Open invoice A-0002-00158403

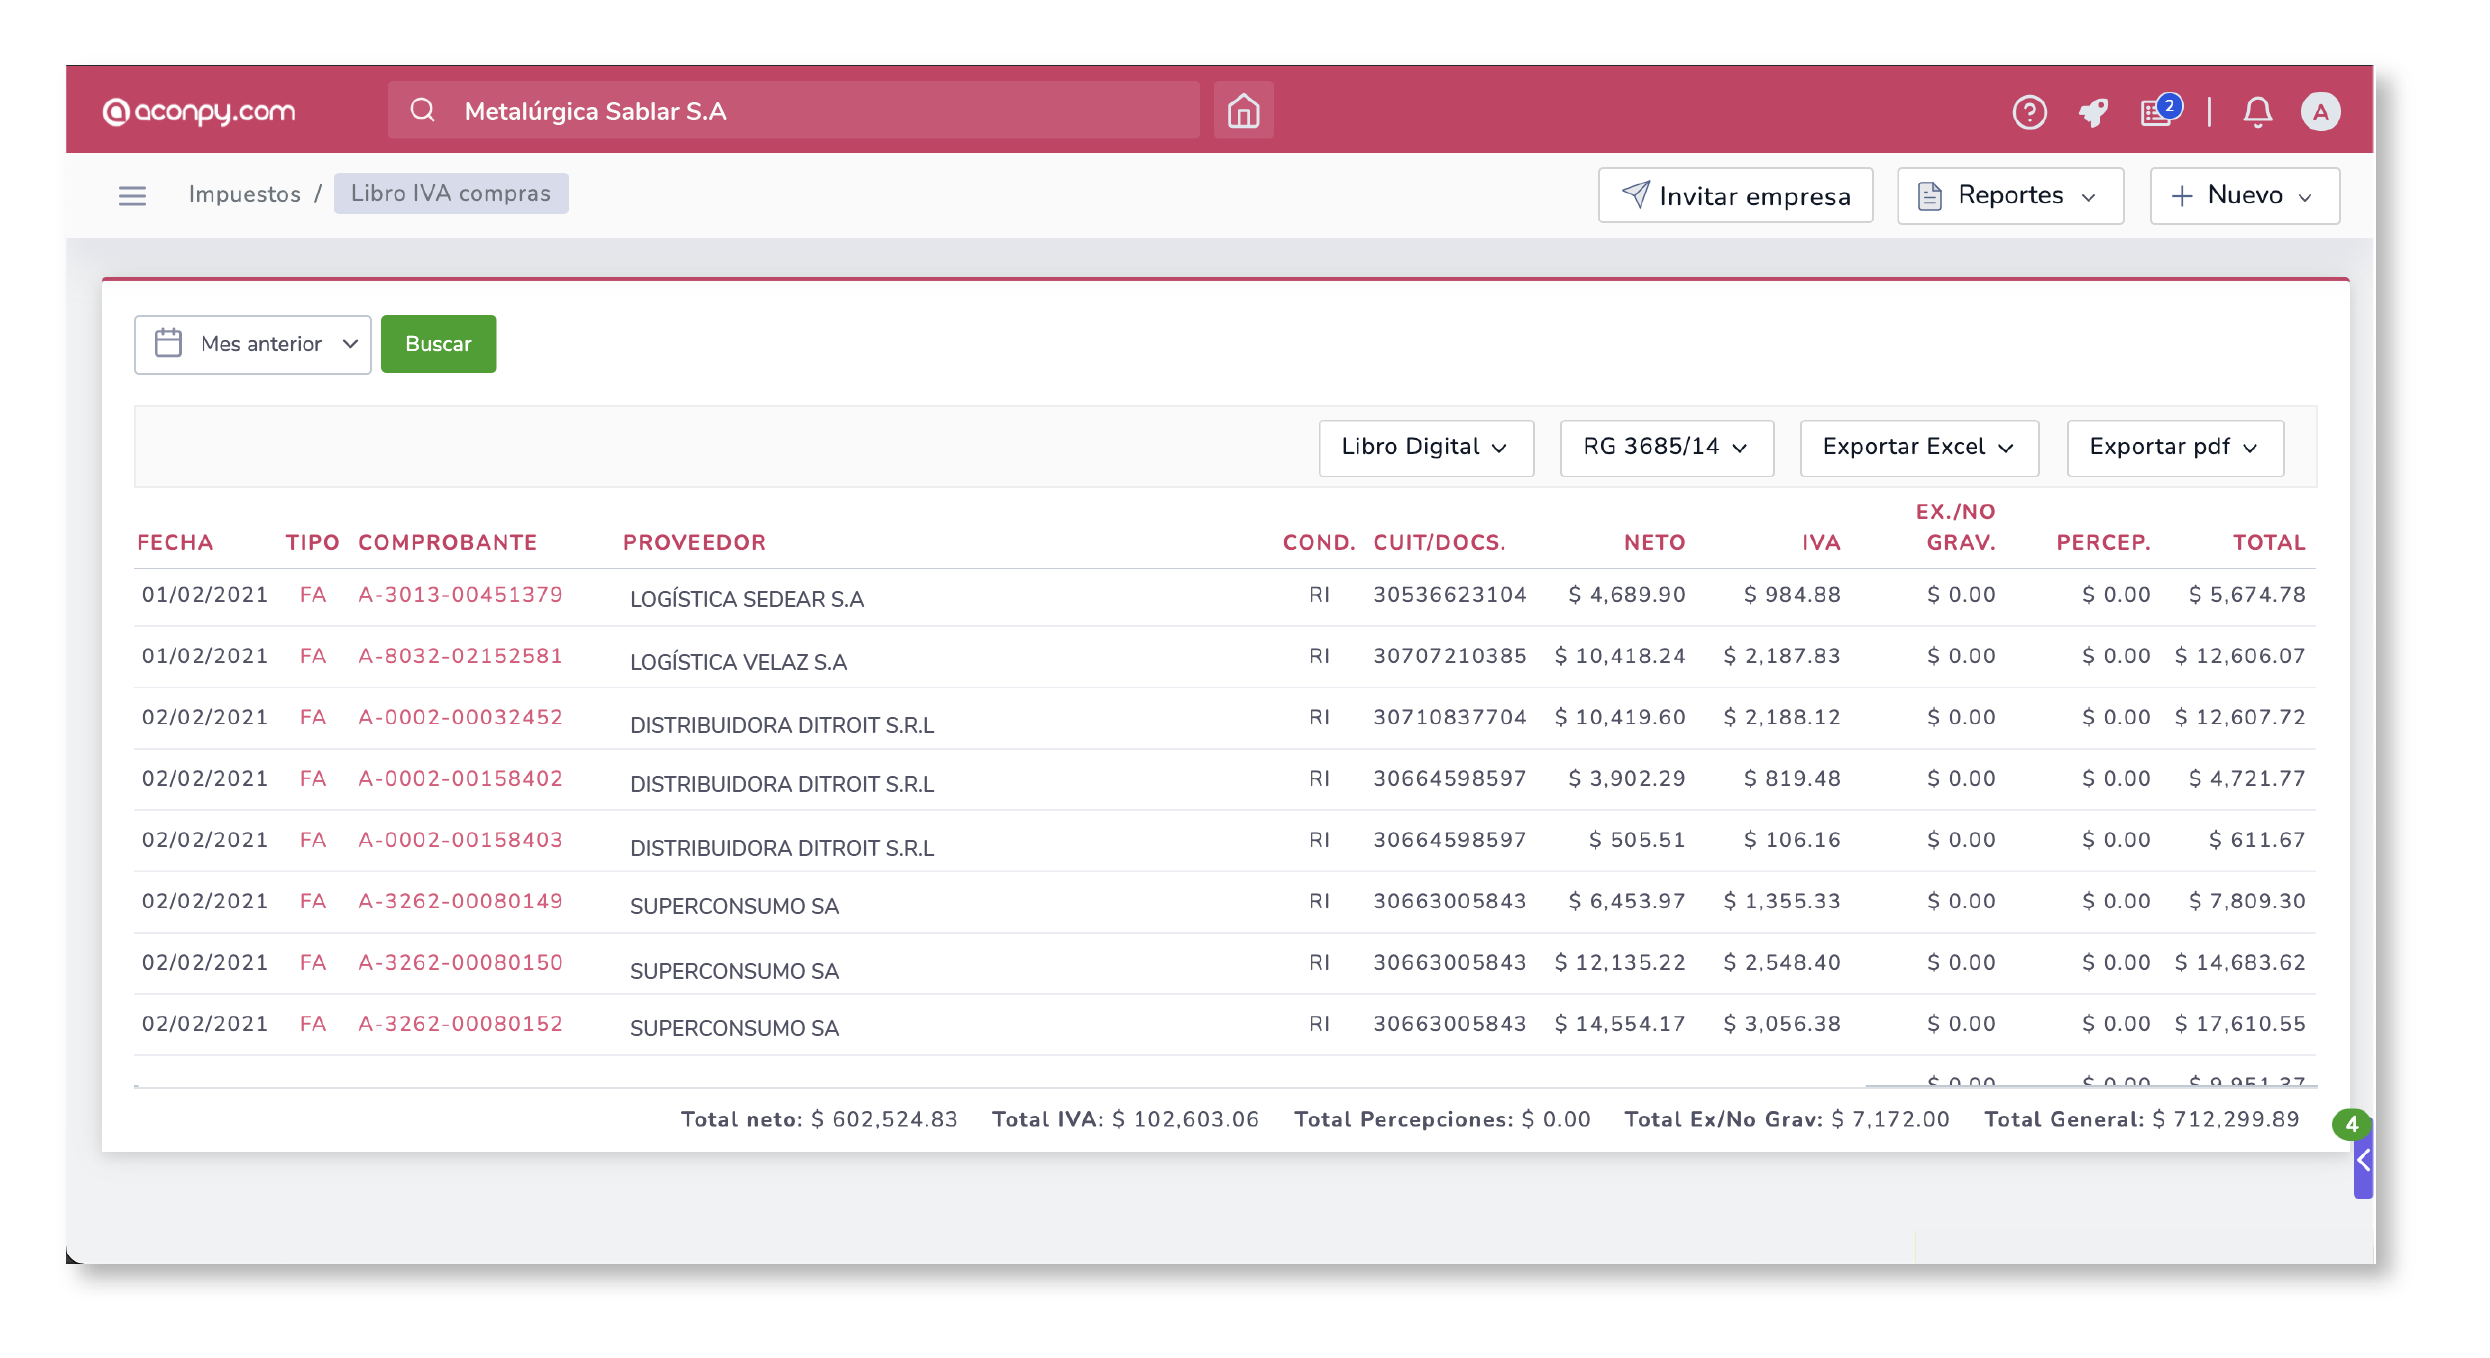coord(460,840)
